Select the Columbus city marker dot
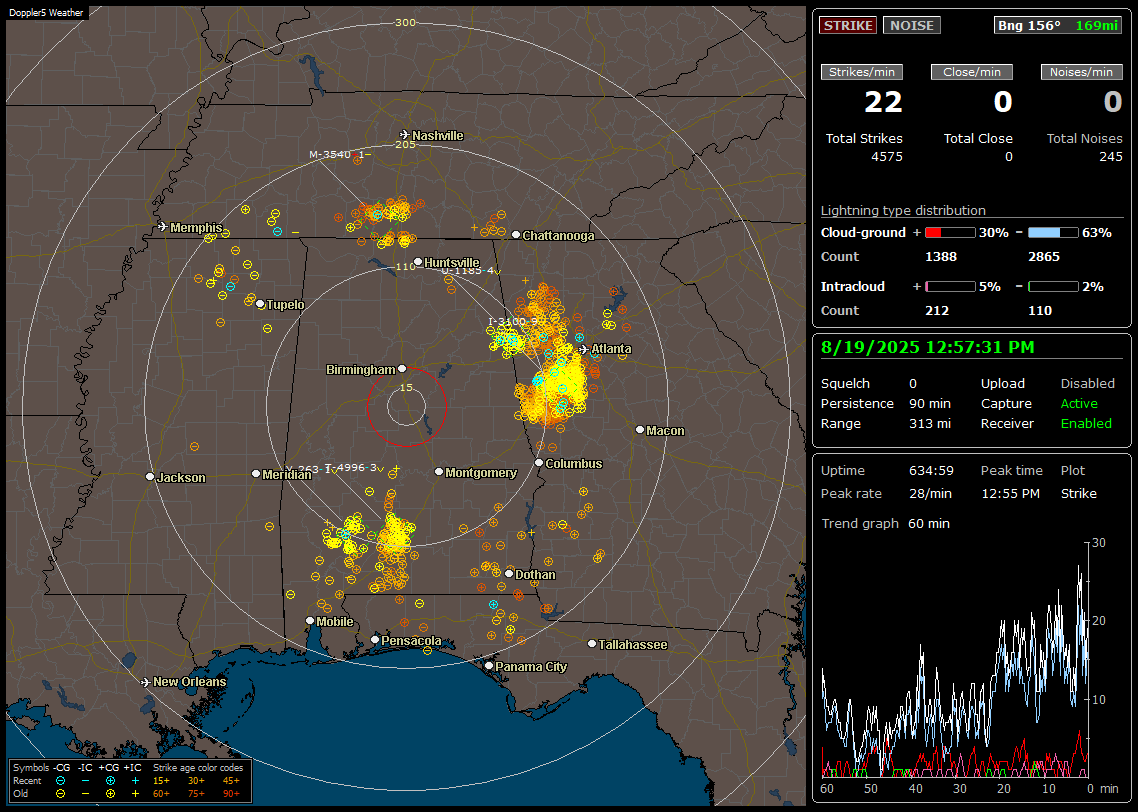This screenshot has width=1138, height=812. click(x=539, y=462)
